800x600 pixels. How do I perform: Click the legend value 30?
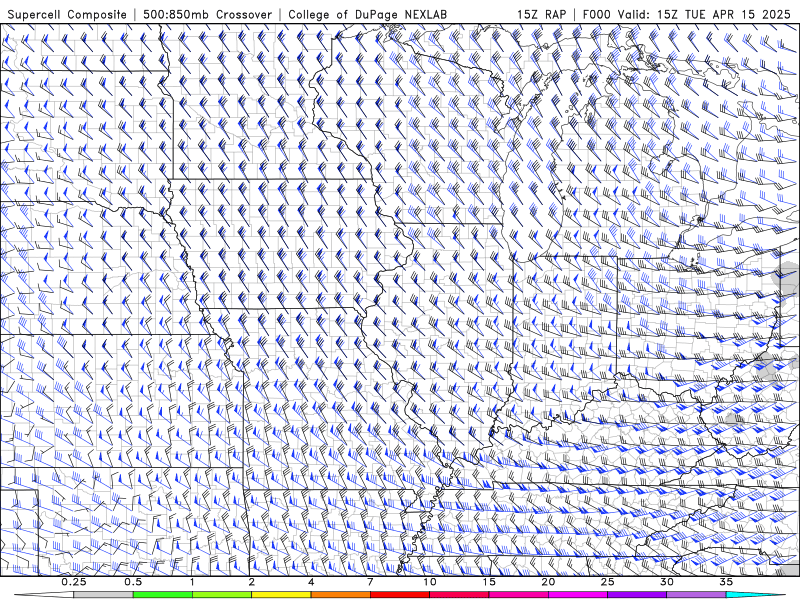[667, 582]
